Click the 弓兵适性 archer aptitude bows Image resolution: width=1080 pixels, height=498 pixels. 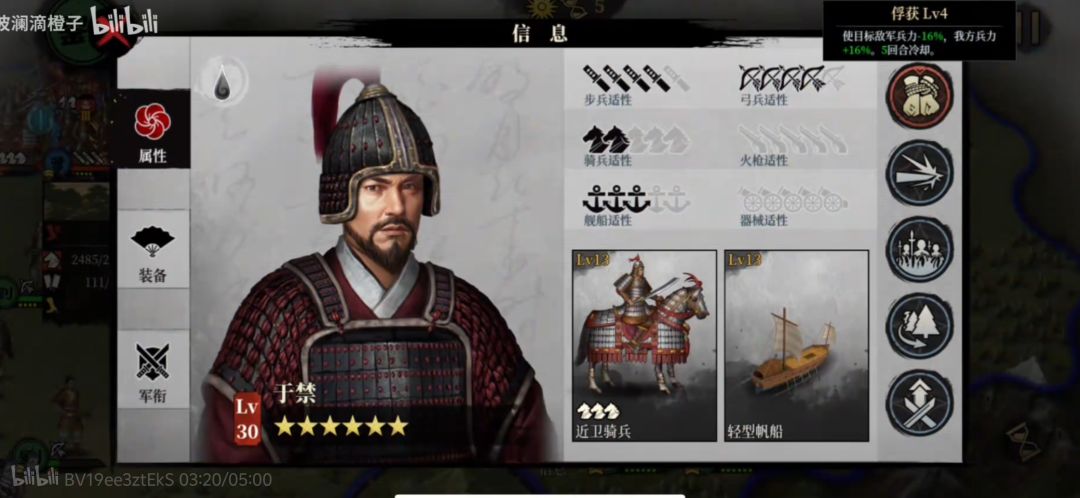[x=791, y=79]
